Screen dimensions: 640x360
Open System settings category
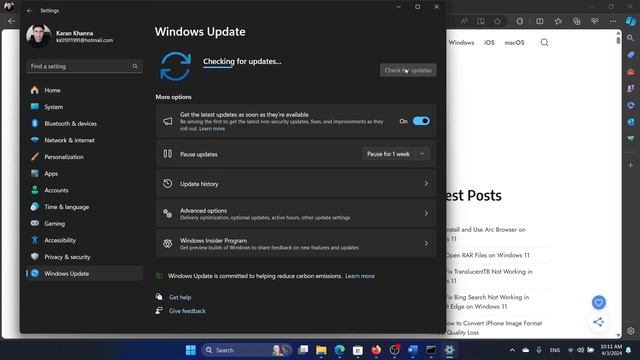pos(84,107)
